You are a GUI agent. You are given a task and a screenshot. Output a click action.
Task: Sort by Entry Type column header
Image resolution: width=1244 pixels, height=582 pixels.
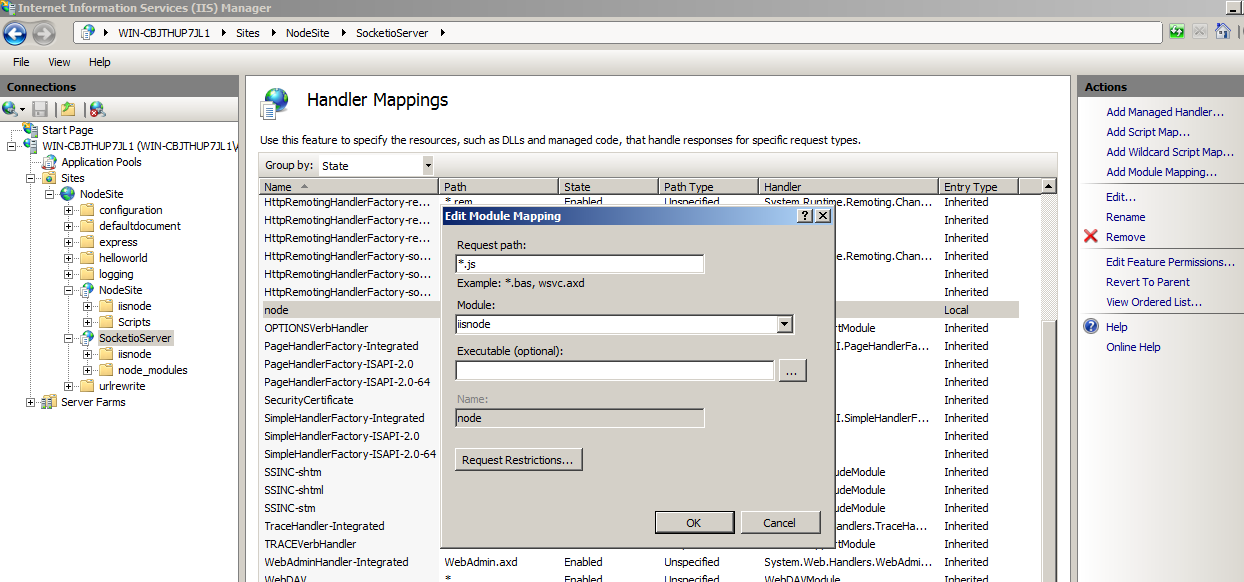[979, 187]
